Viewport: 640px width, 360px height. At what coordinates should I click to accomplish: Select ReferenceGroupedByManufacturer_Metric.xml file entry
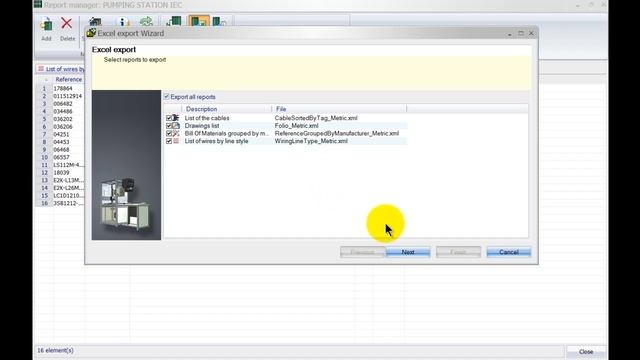pos(337,133)
